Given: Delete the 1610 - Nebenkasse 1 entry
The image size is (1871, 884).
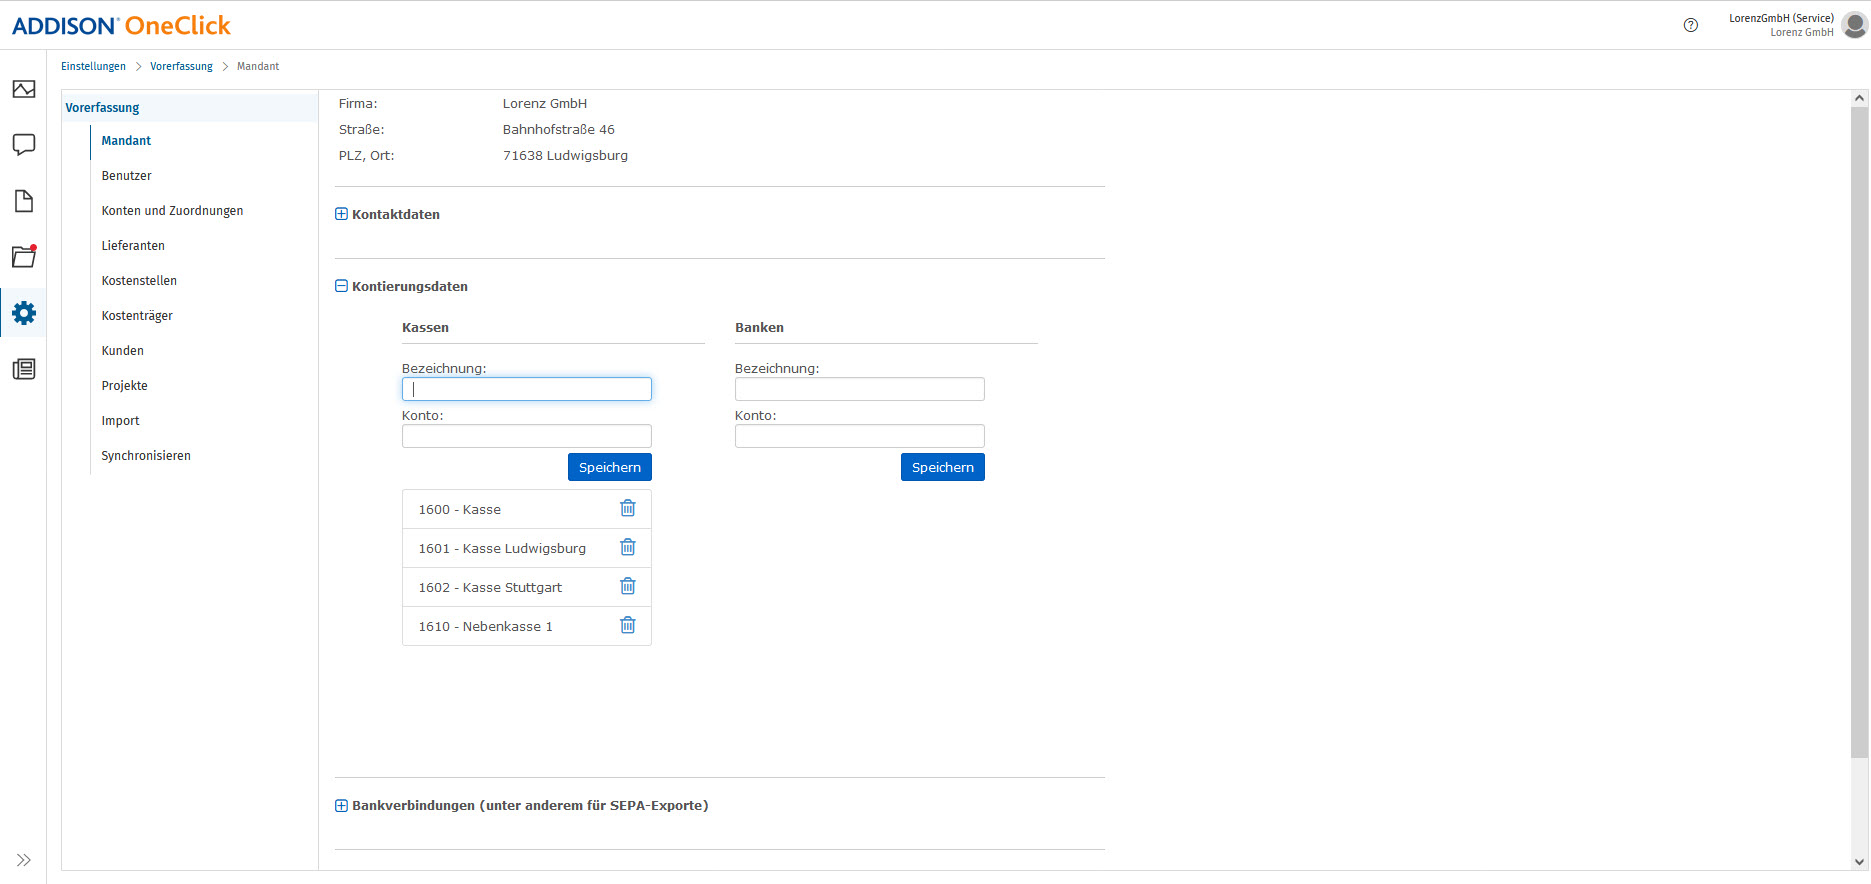Looking at the screenshot, I should (628, 625).
